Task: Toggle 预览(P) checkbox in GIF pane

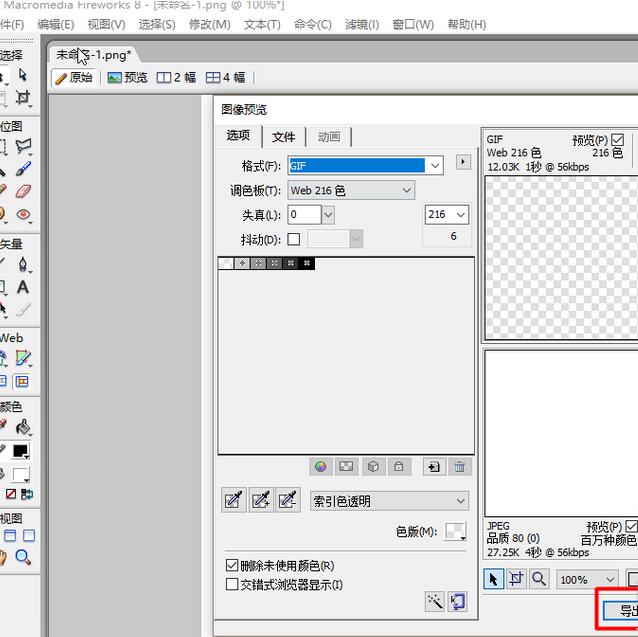Action: pos(618,140)
